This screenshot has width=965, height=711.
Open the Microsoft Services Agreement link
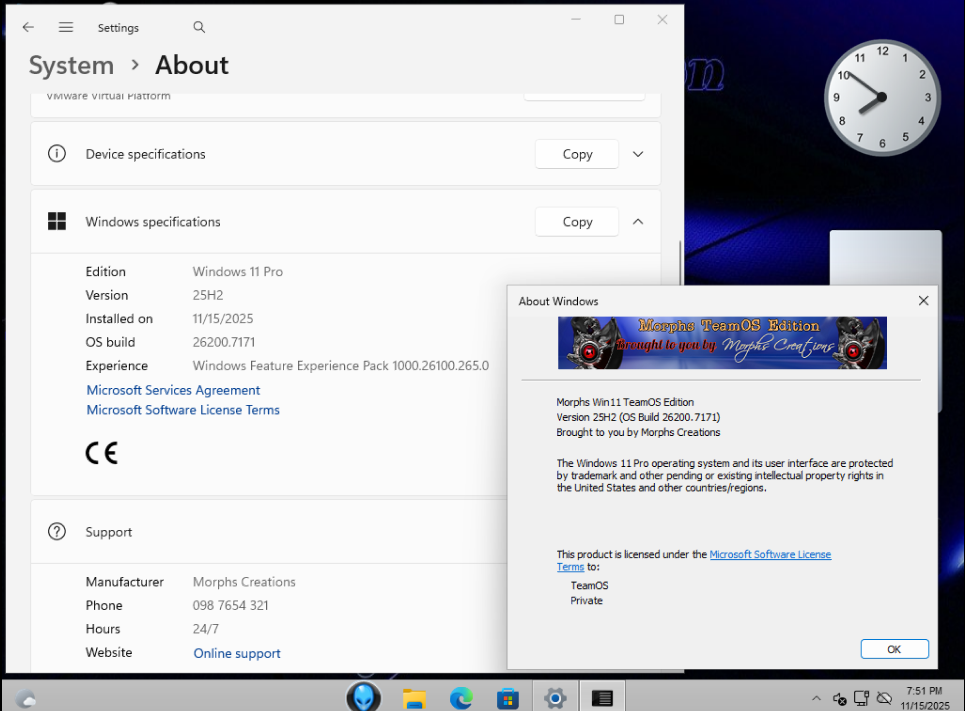(173, 391)
